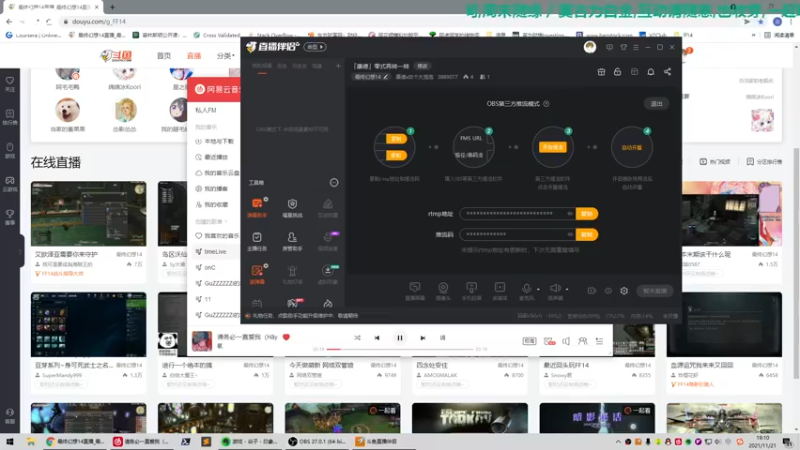
Task: Open the notification bell icon
Action: (x=651, y=72)
